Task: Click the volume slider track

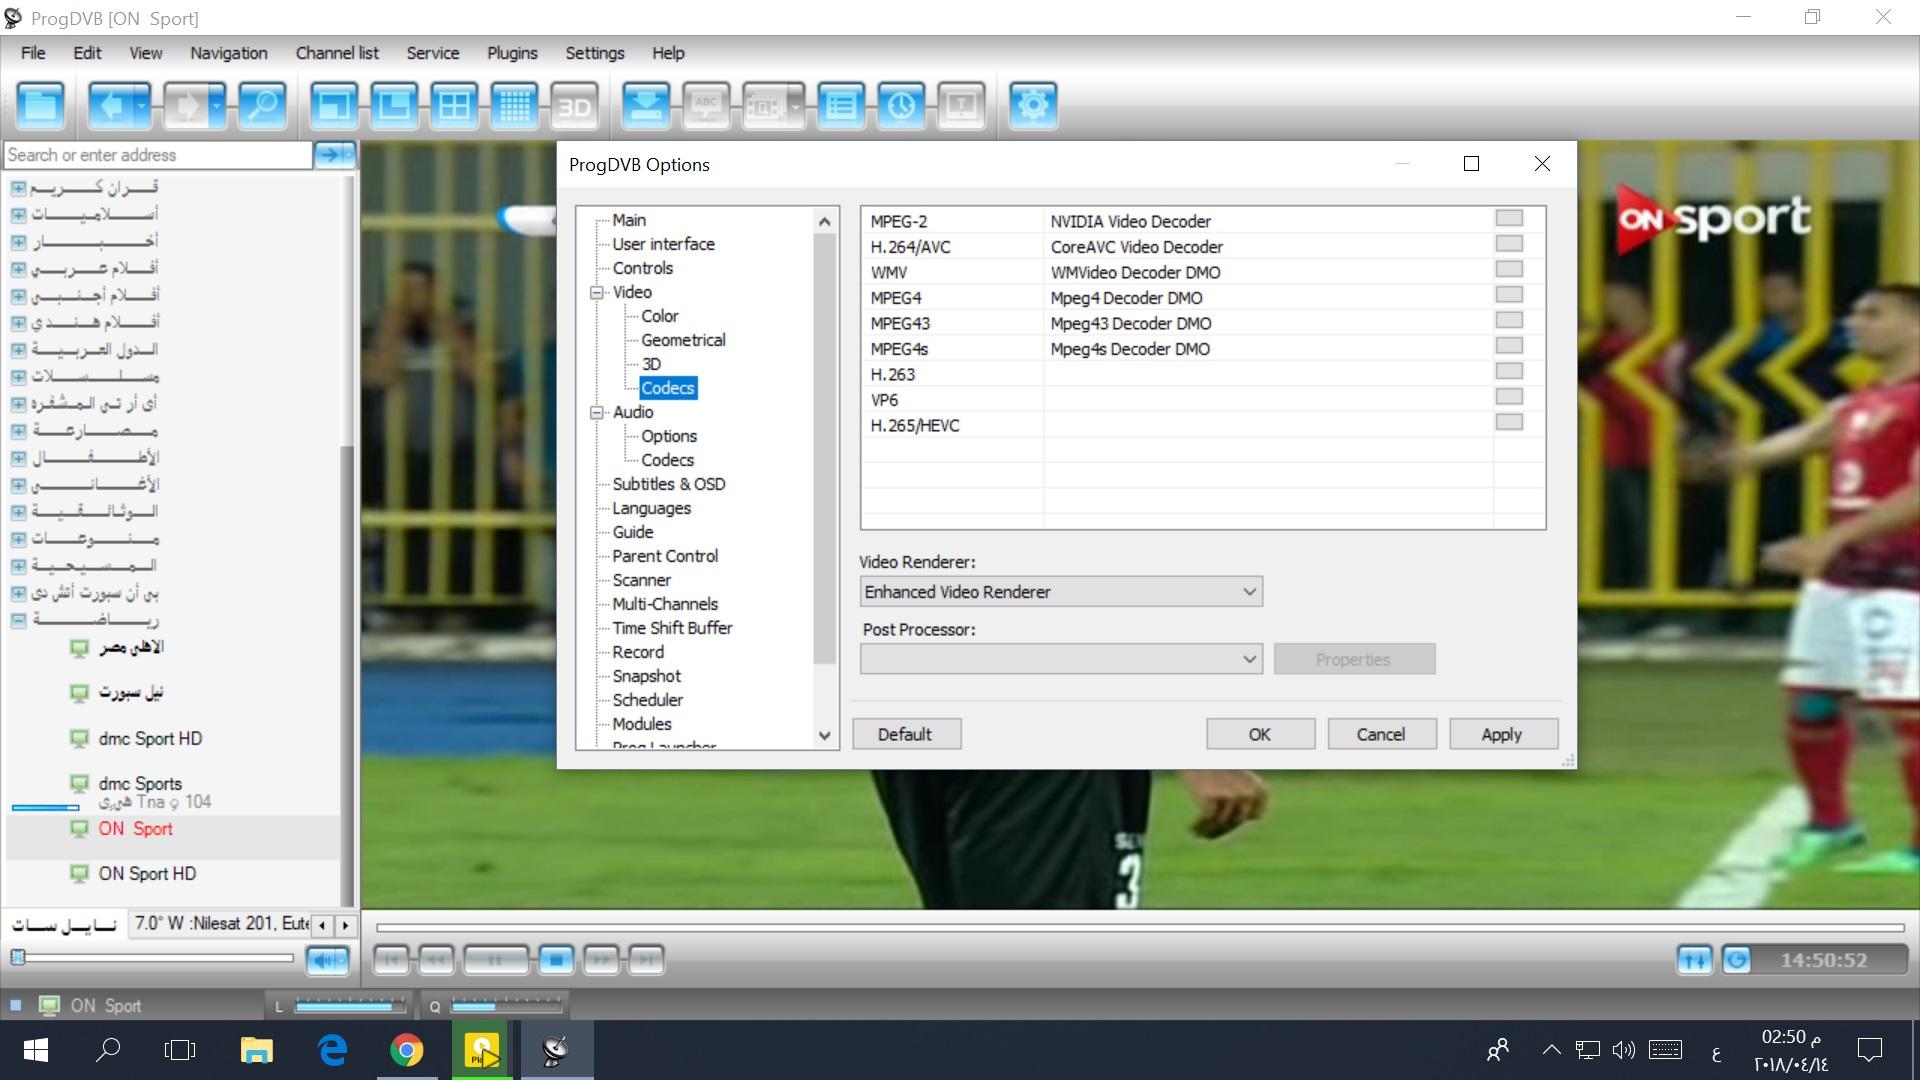Action: tap(155, 957)
